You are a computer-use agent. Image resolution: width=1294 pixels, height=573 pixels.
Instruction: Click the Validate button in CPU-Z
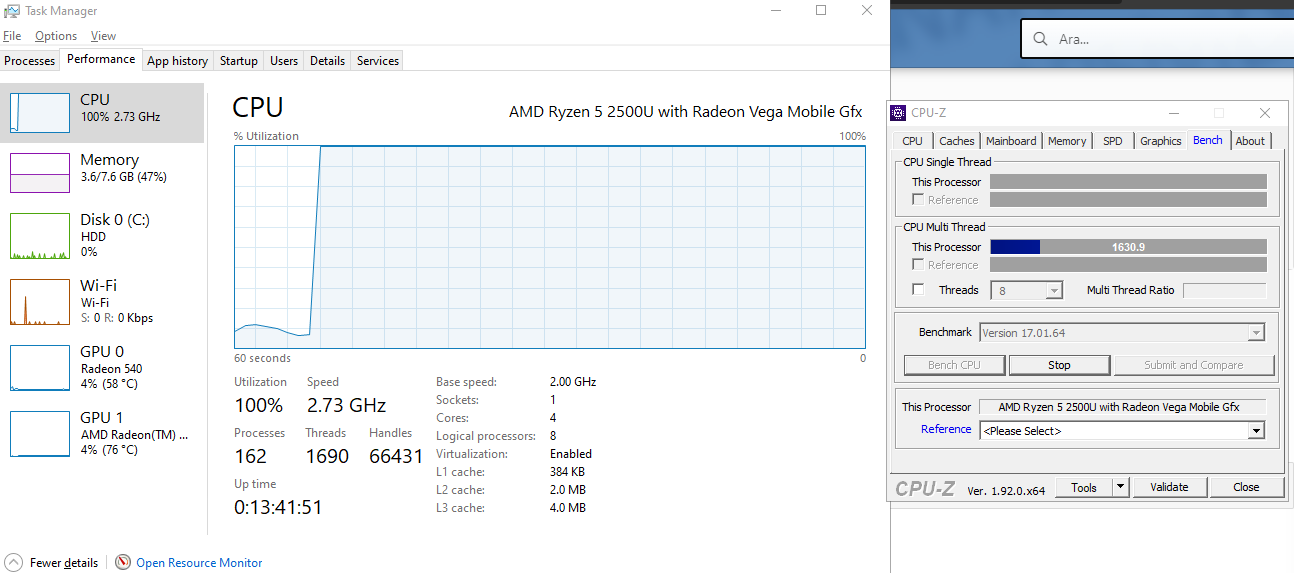click(x=1169, y=488)
